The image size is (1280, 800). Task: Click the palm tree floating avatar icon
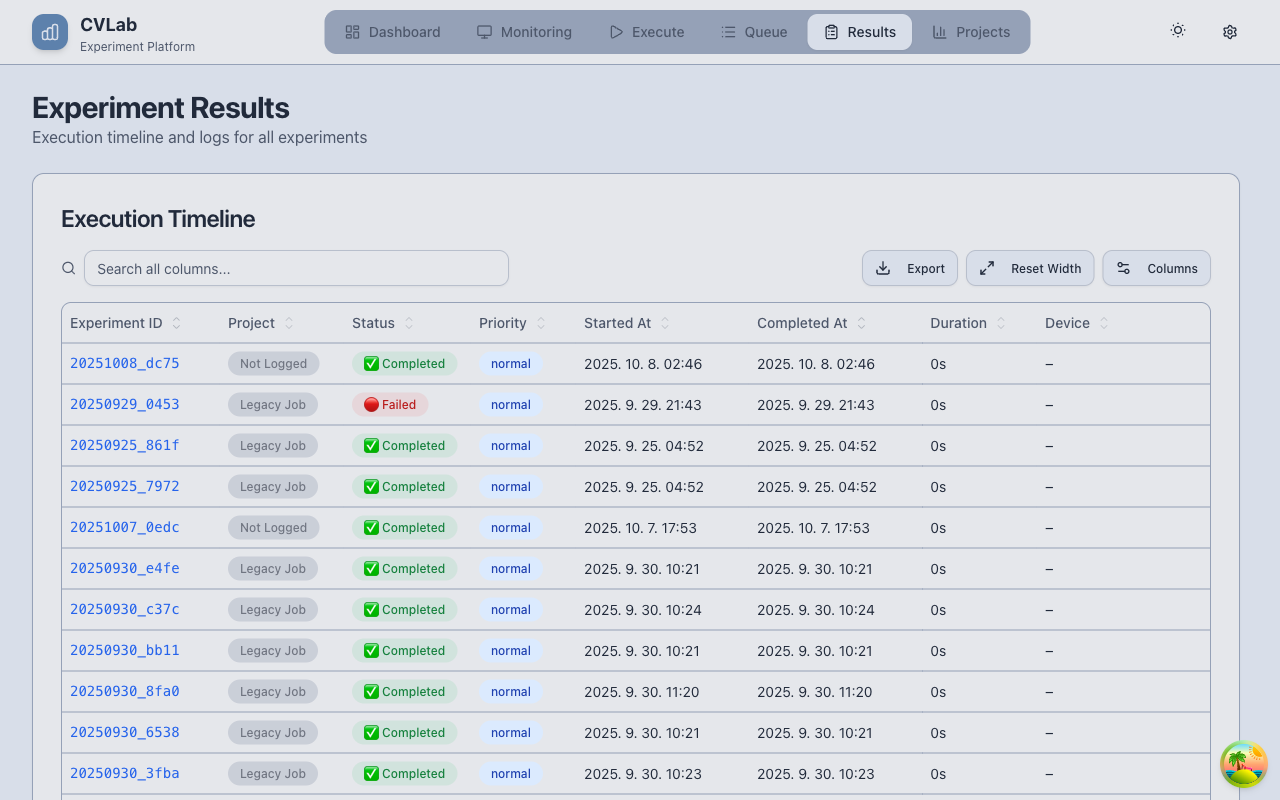pos(1244,765)
